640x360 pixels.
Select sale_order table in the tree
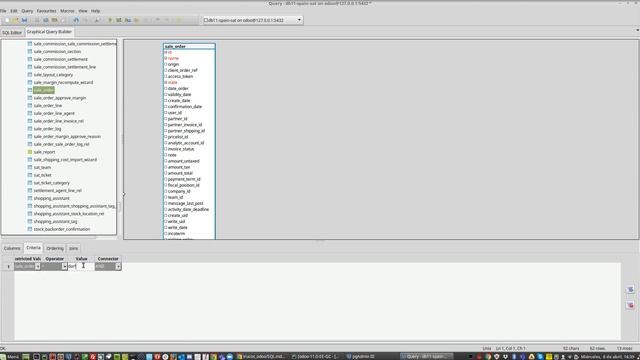pos(44,90)
